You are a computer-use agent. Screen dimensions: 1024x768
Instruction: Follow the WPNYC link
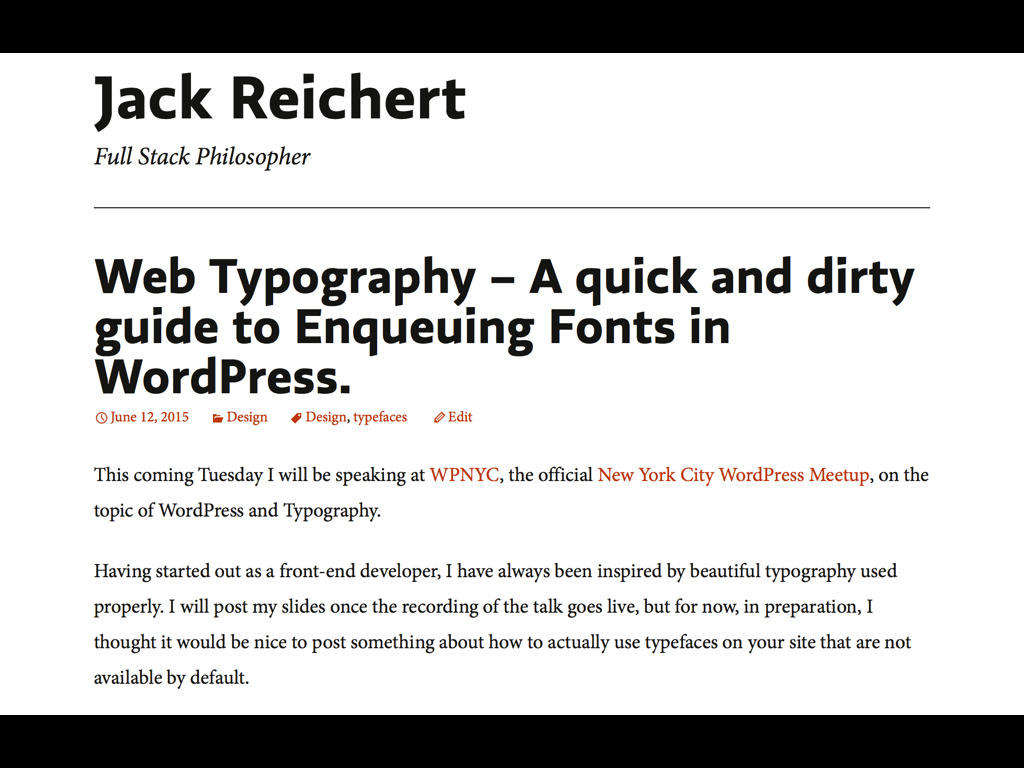[x=464, y=475]
